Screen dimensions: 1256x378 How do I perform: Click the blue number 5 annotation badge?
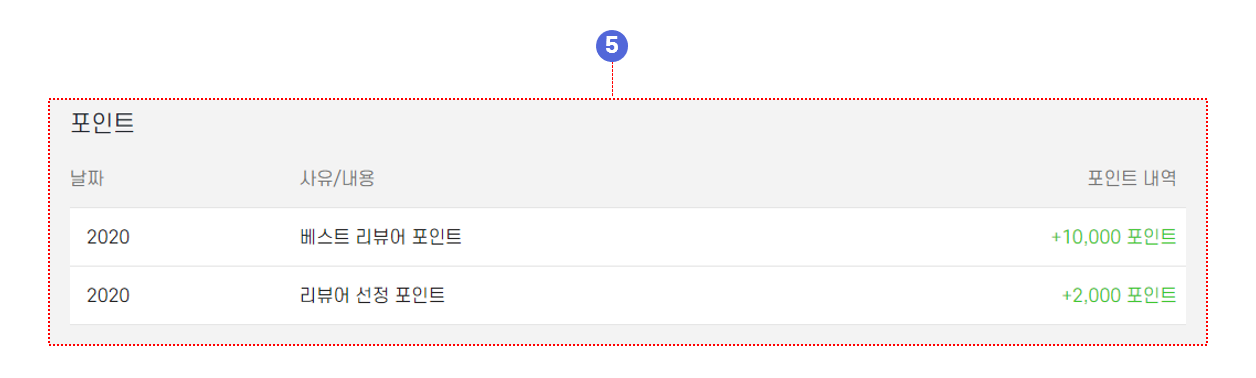coord(612,45)
